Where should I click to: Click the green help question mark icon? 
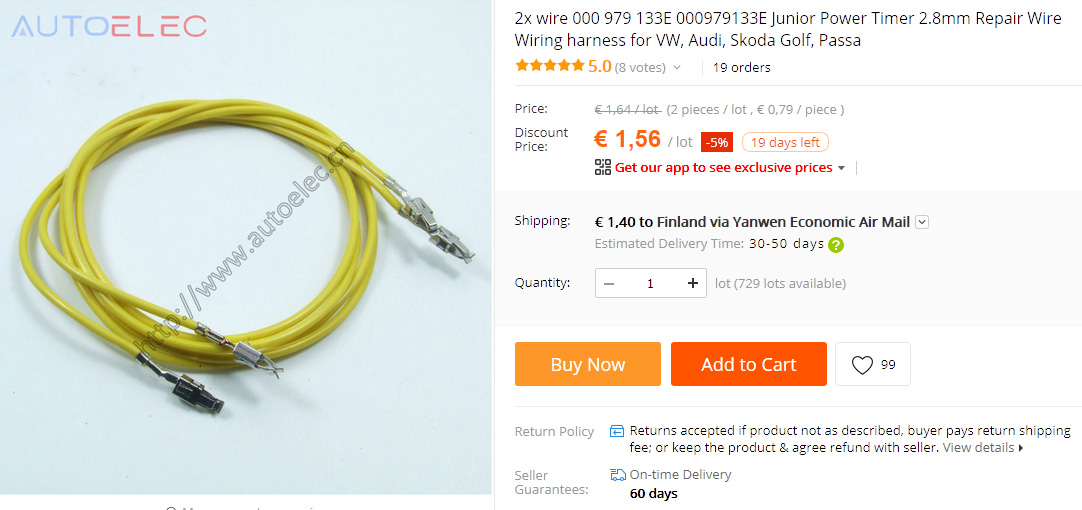836,244
